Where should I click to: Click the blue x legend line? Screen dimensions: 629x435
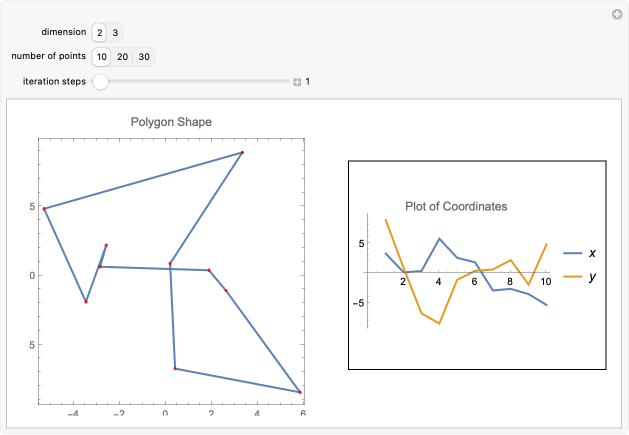pos(572,253)
